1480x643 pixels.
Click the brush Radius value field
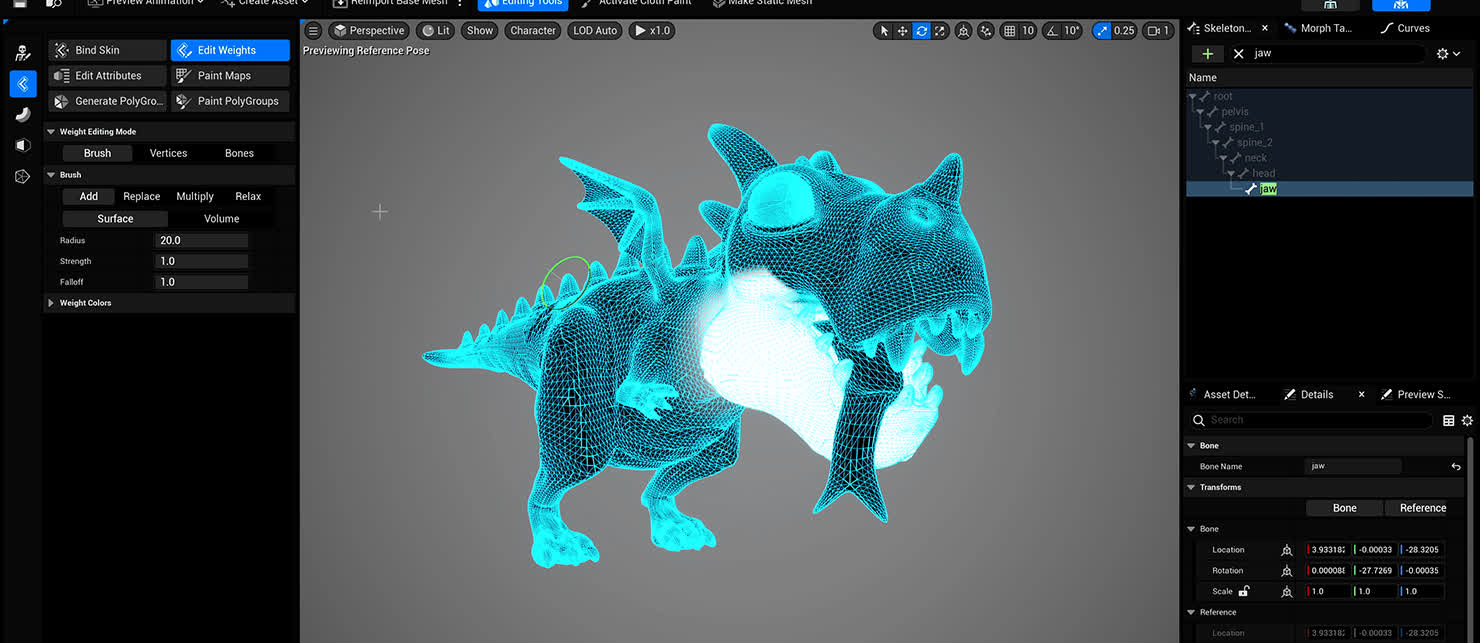202,240
